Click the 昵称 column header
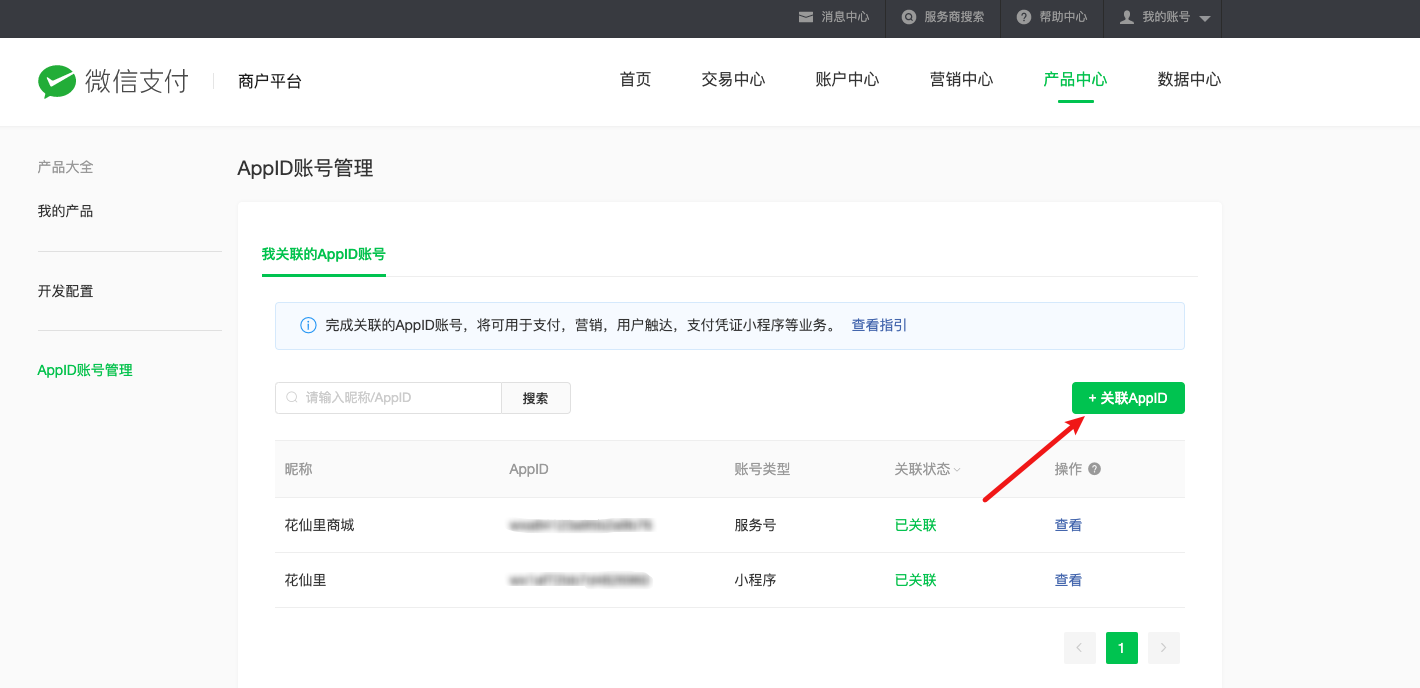This screenshot has height=688, width=1420. pyautogui.click(x=299, y=469)
